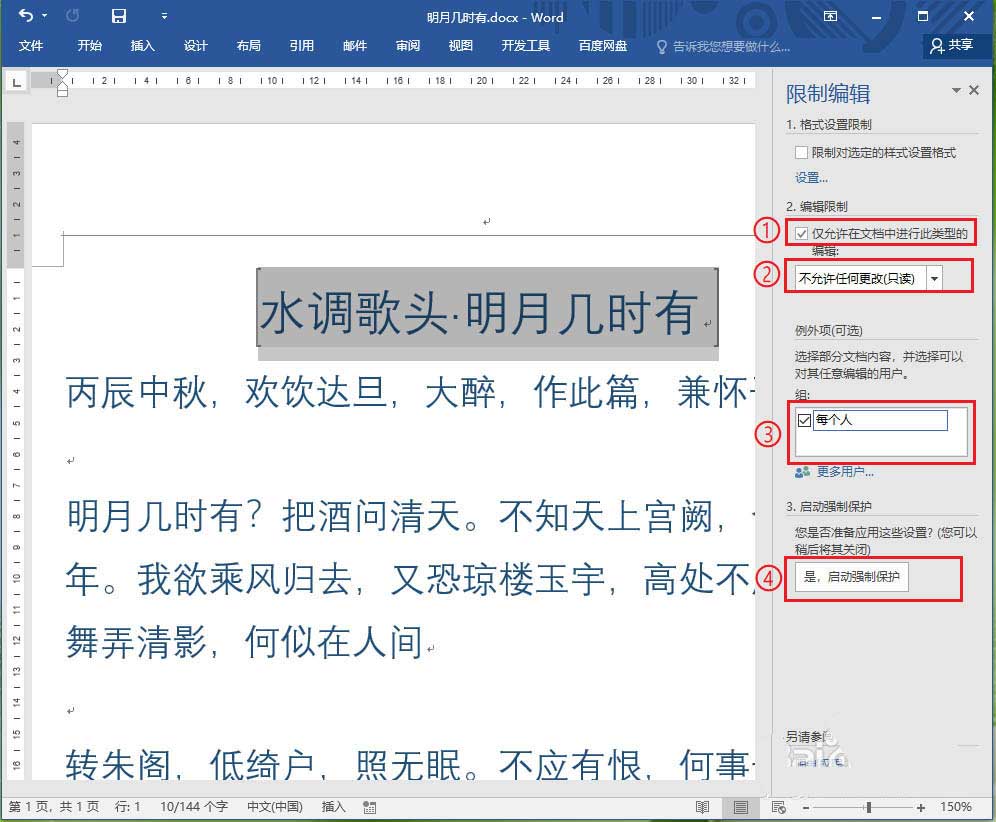Screen dimensions: 996x822
Task: Click the 行: 1 status bar entry
Action: click(128, 807)
